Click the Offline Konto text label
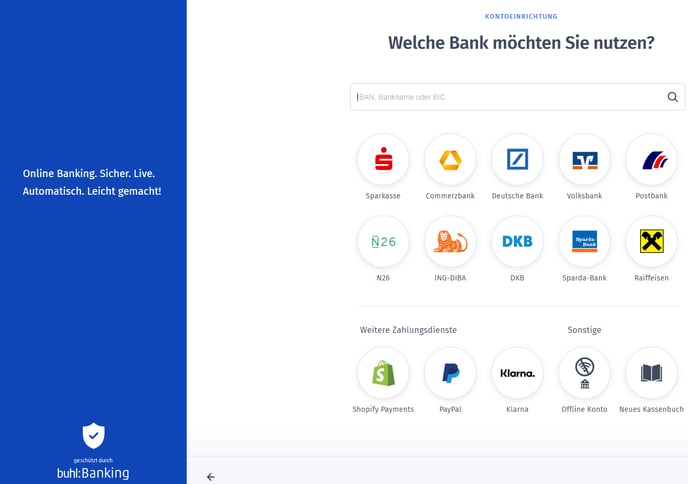688x484 pixels. [584, 409]
